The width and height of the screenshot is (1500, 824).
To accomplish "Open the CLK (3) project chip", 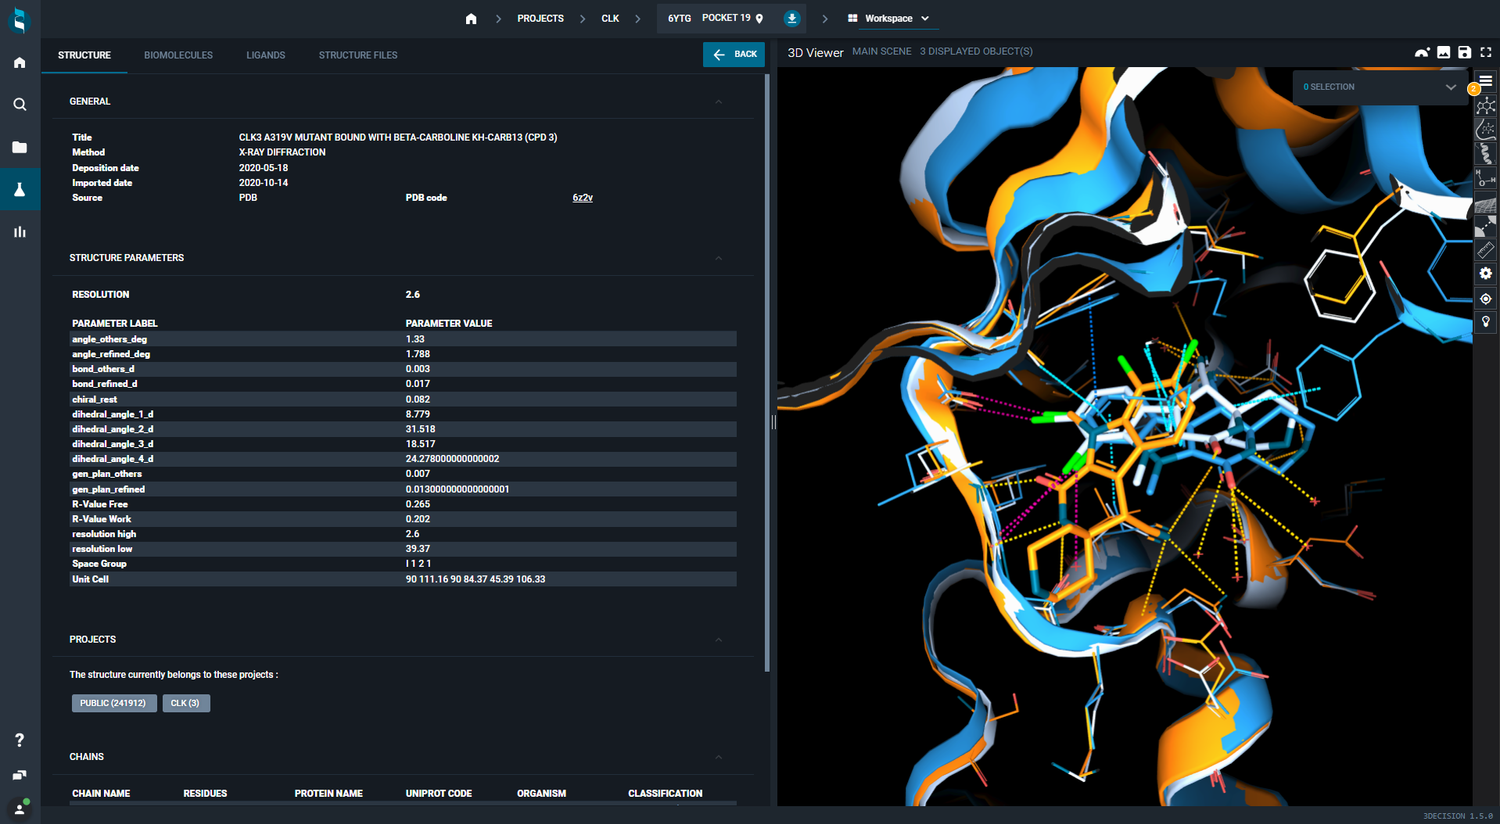I will [186, 703].
